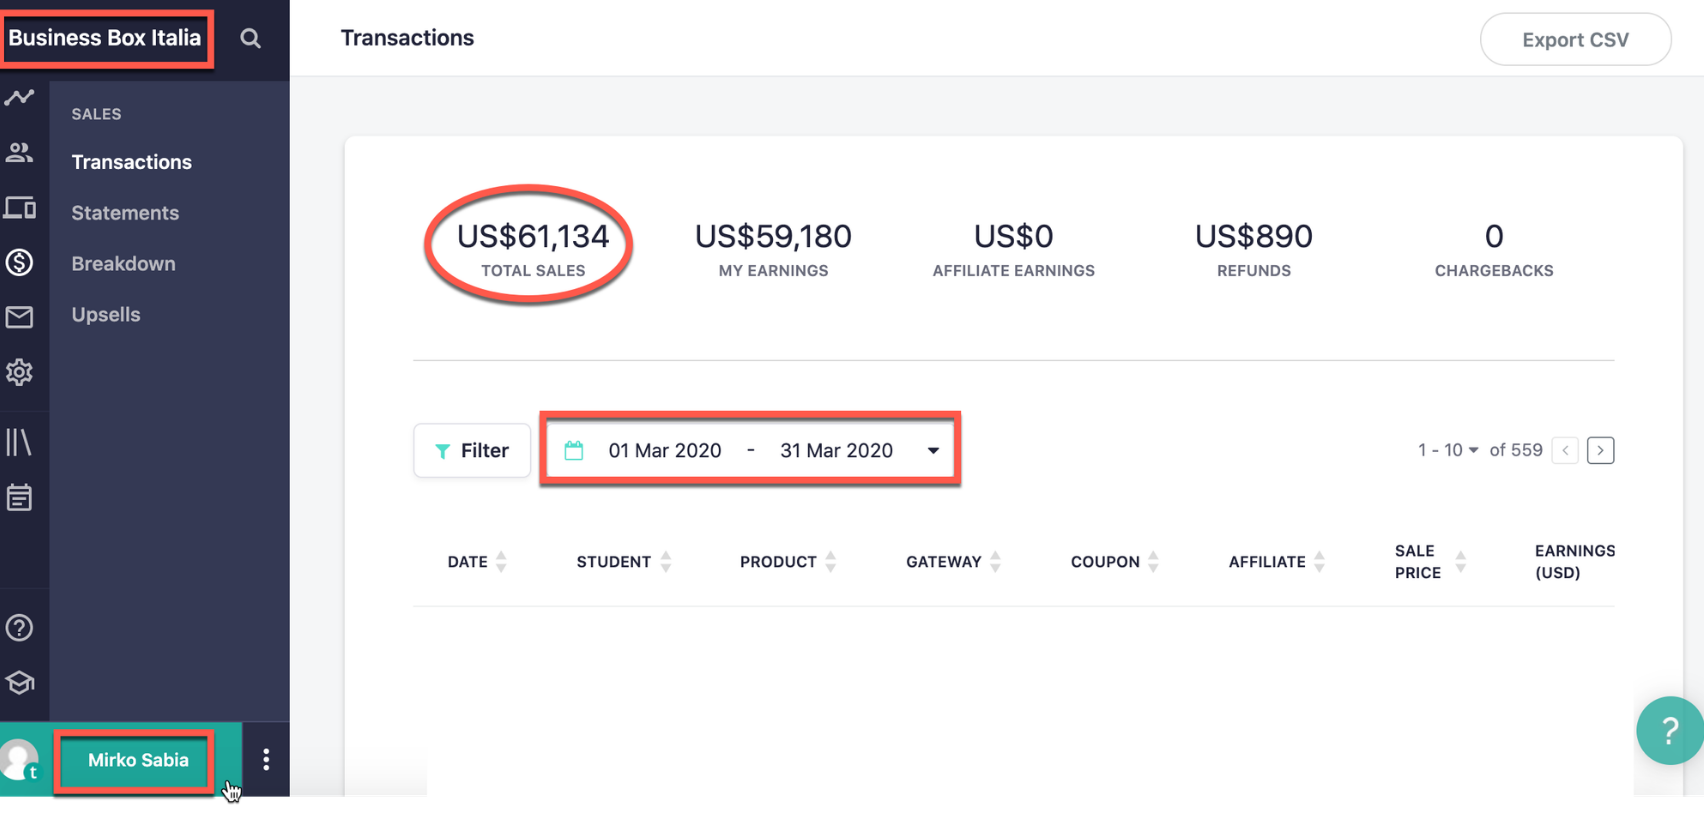Open Breakdown in the Sales menu
Image resolution: width=1704 pixels, height=813 pixels.
click(x=123, y=264)
